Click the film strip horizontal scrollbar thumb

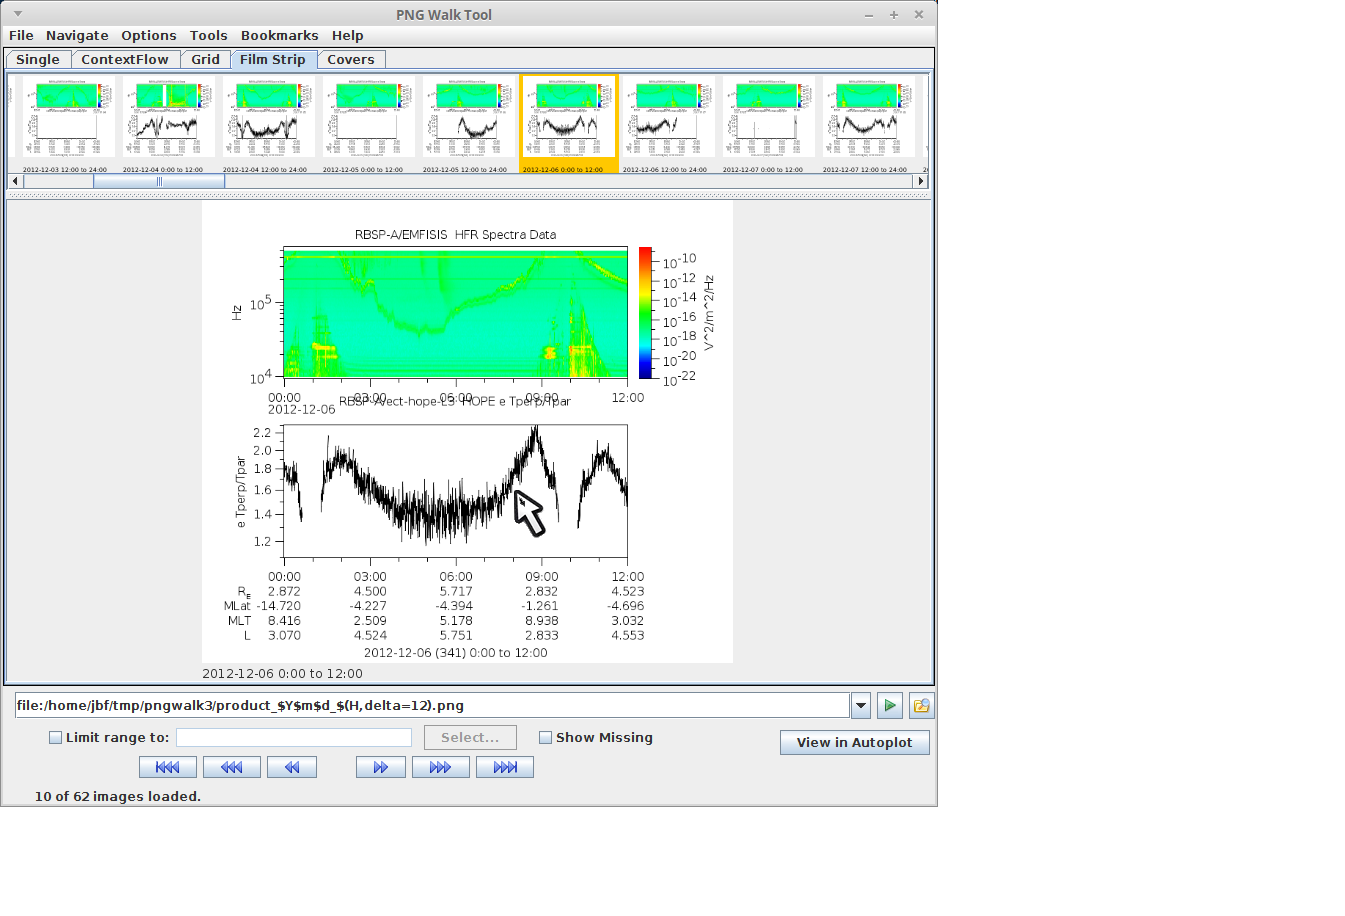158,181
